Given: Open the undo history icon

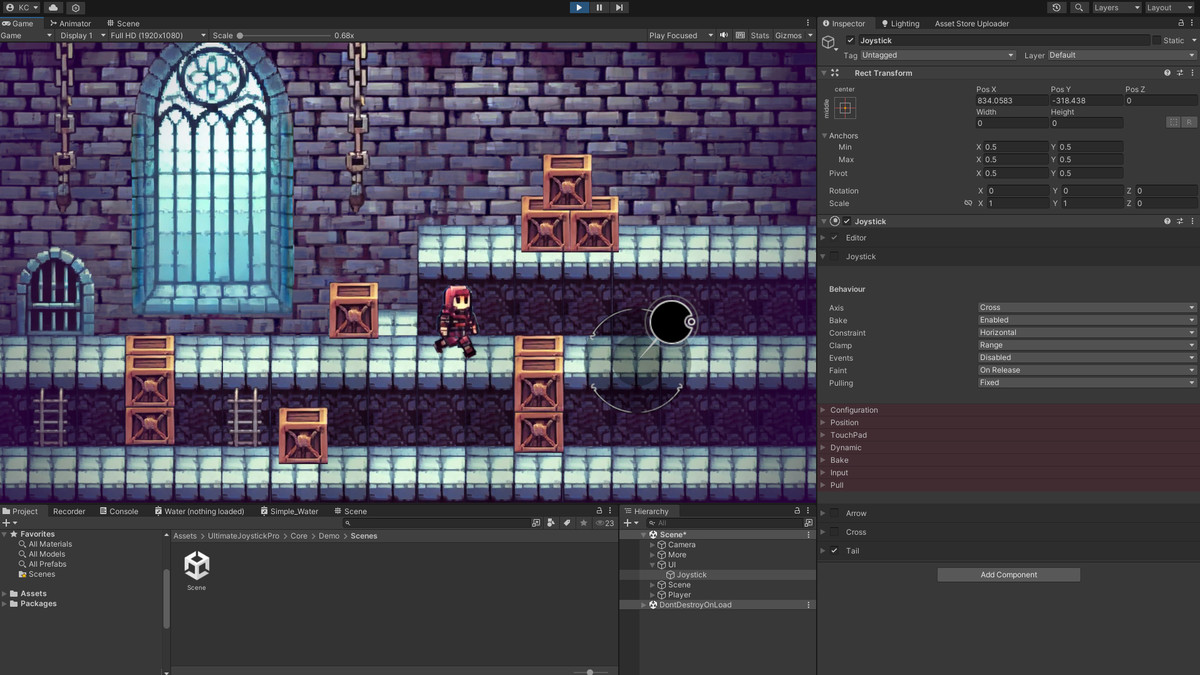Looking at the screenshot, I should [x=1057, y=8].
